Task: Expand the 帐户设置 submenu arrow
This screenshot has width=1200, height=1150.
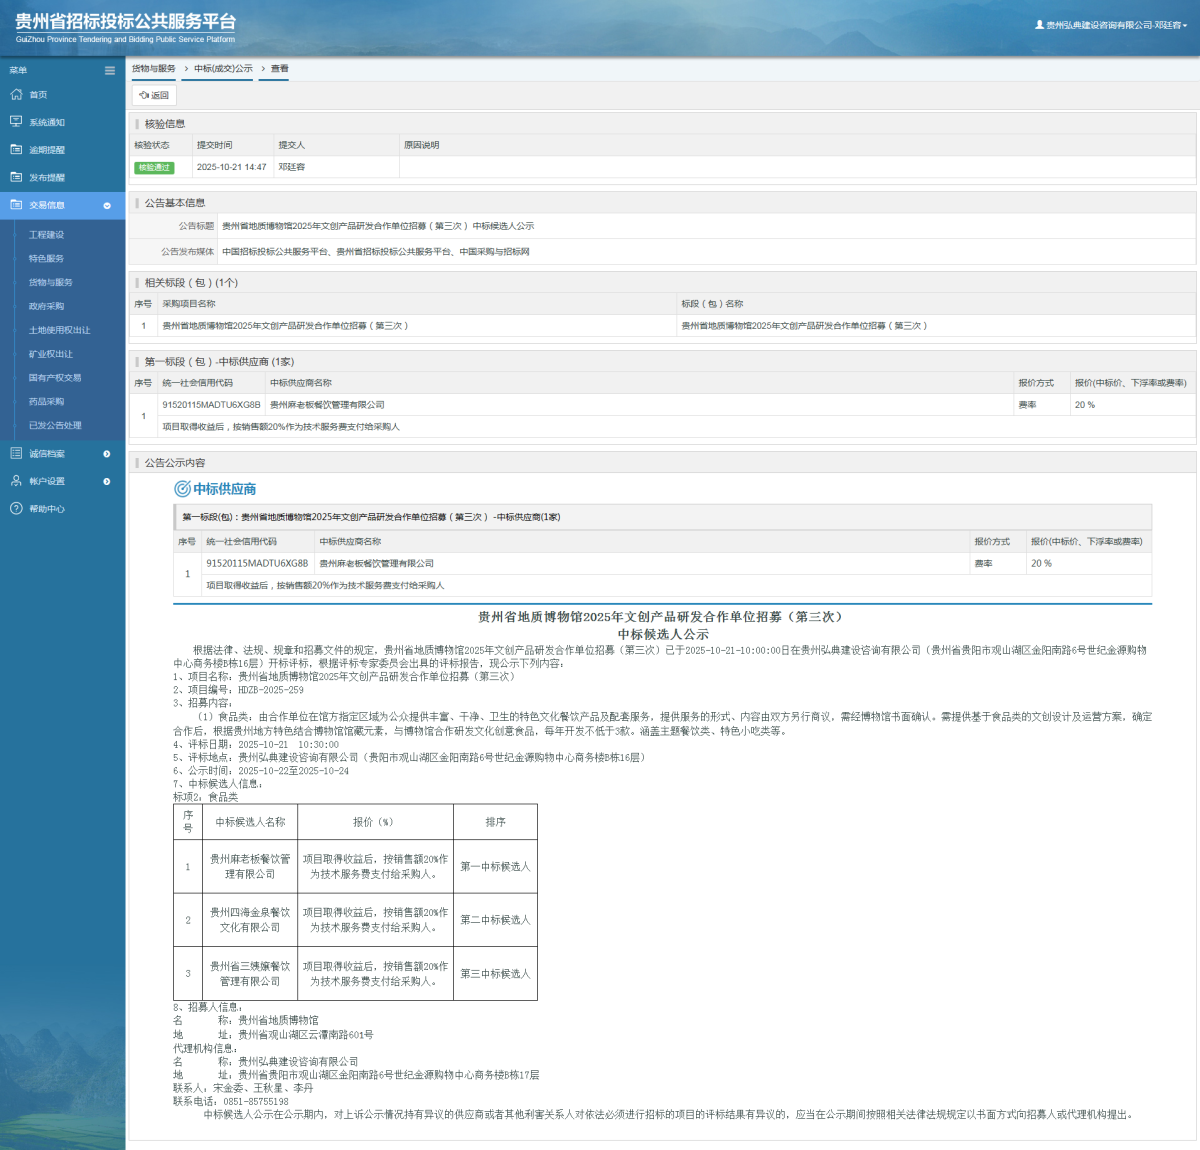Action: (x=107, y=482)
